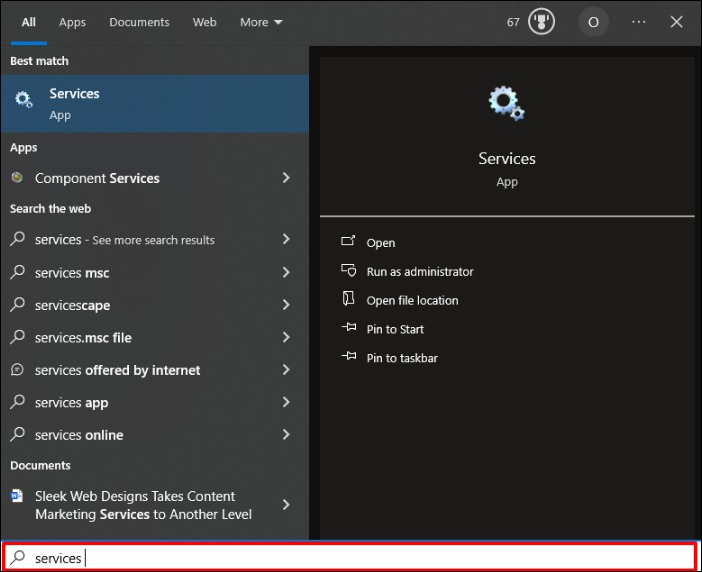702x572 pixels.
Task: Switch to the Apps tab
Action: click(72, 22)
